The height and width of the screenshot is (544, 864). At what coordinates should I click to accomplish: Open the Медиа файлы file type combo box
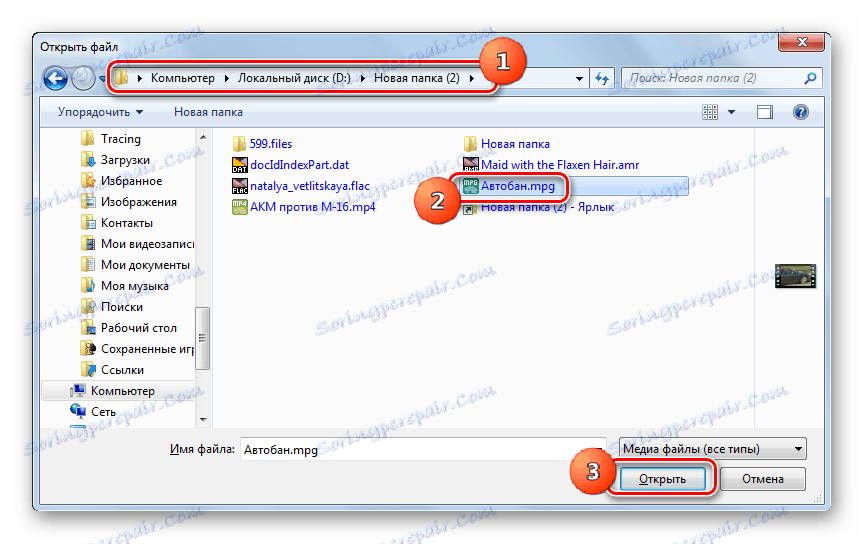pyautogui.click(x=712, y=449)
